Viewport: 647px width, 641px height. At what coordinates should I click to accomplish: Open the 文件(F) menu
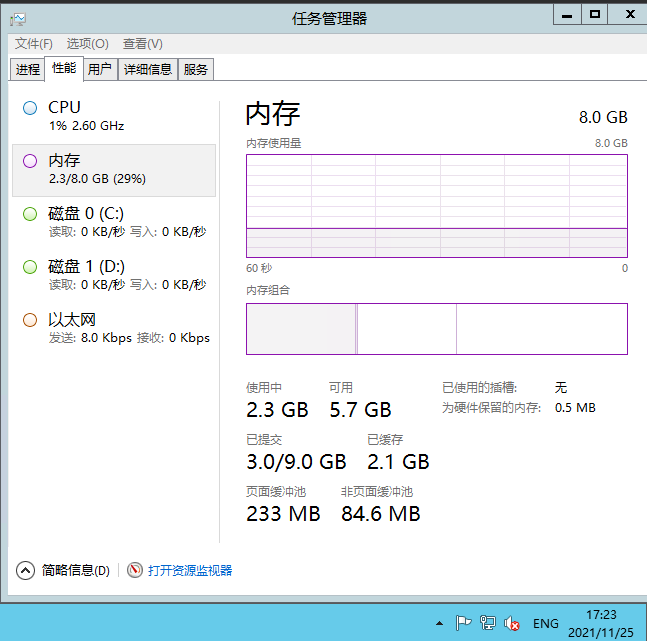pos(34,44)
